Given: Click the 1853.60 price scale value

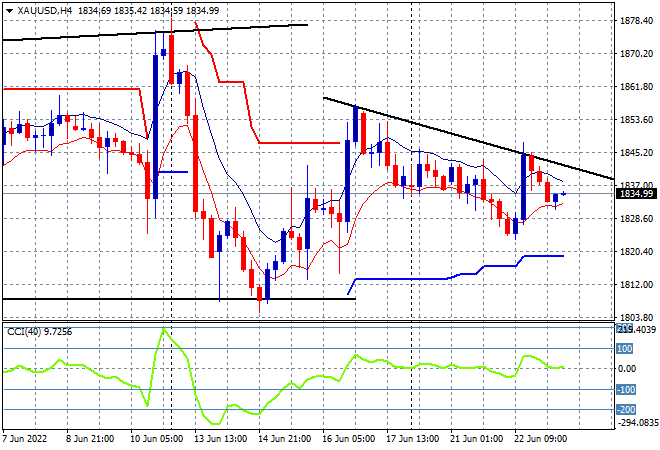Looking at the screenshot, I should click(636, 120).
